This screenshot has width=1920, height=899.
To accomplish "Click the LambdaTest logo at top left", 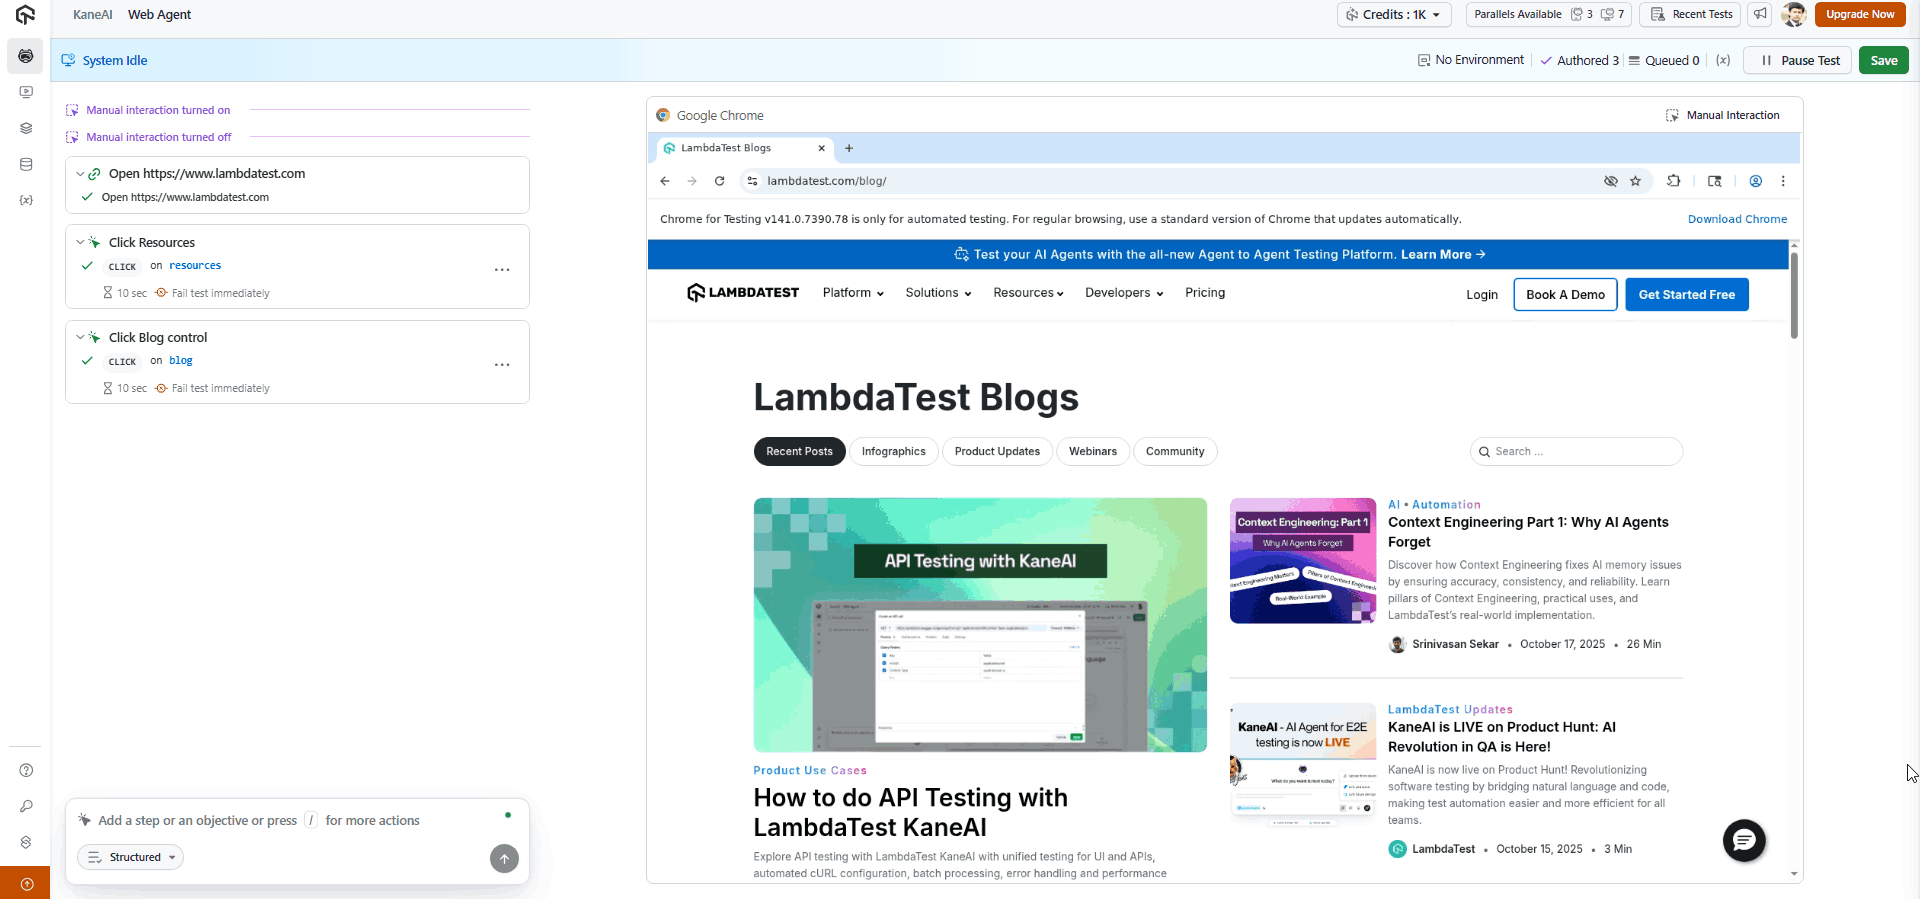I will pos(25,15).
